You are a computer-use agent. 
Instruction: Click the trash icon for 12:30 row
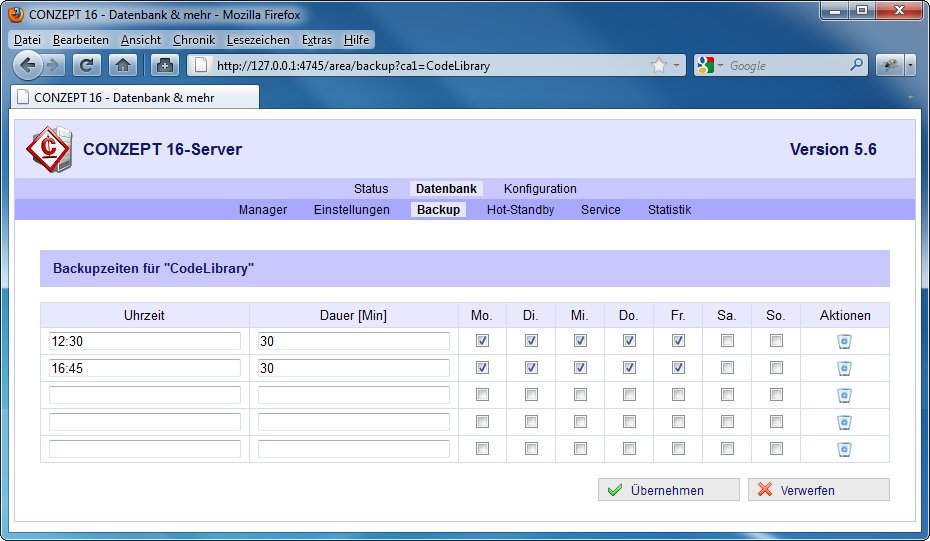(844, 341)
